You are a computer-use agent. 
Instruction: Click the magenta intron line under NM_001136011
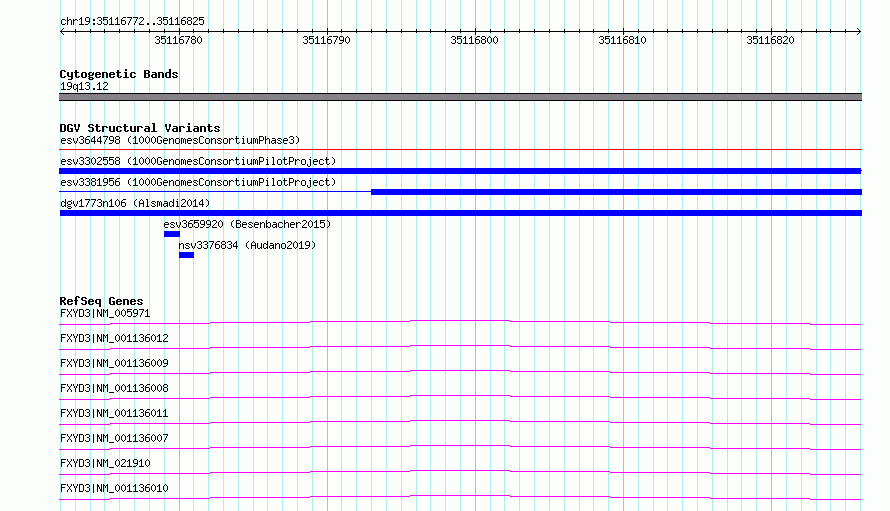click(x=460, y=422)
